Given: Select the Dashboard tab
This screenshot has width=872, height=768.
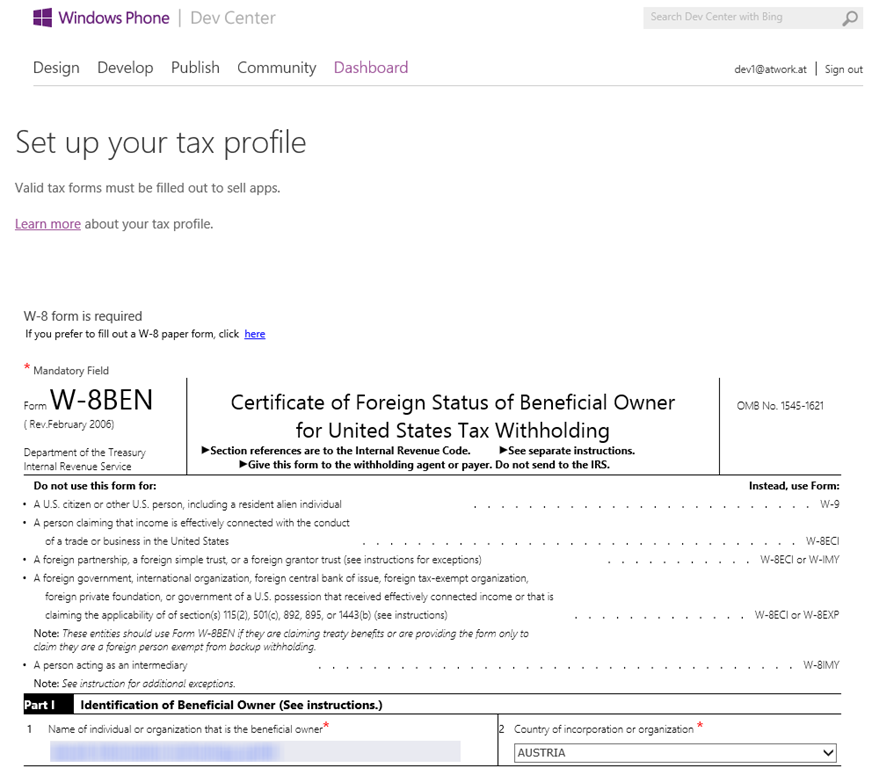Looking at the screenshot, I should (371, 68).
